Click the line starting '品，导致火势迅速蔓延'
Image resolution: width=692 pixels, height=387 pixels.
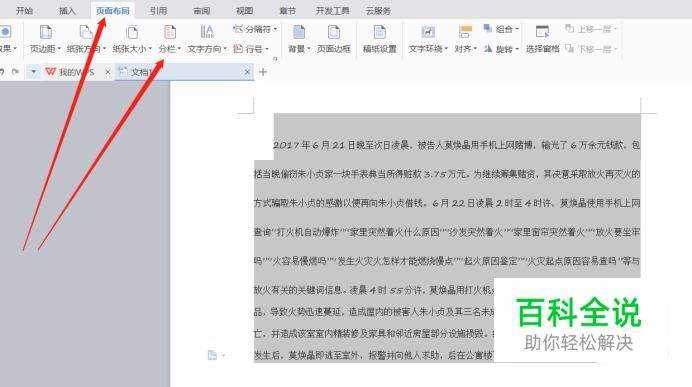pos(374,312)
